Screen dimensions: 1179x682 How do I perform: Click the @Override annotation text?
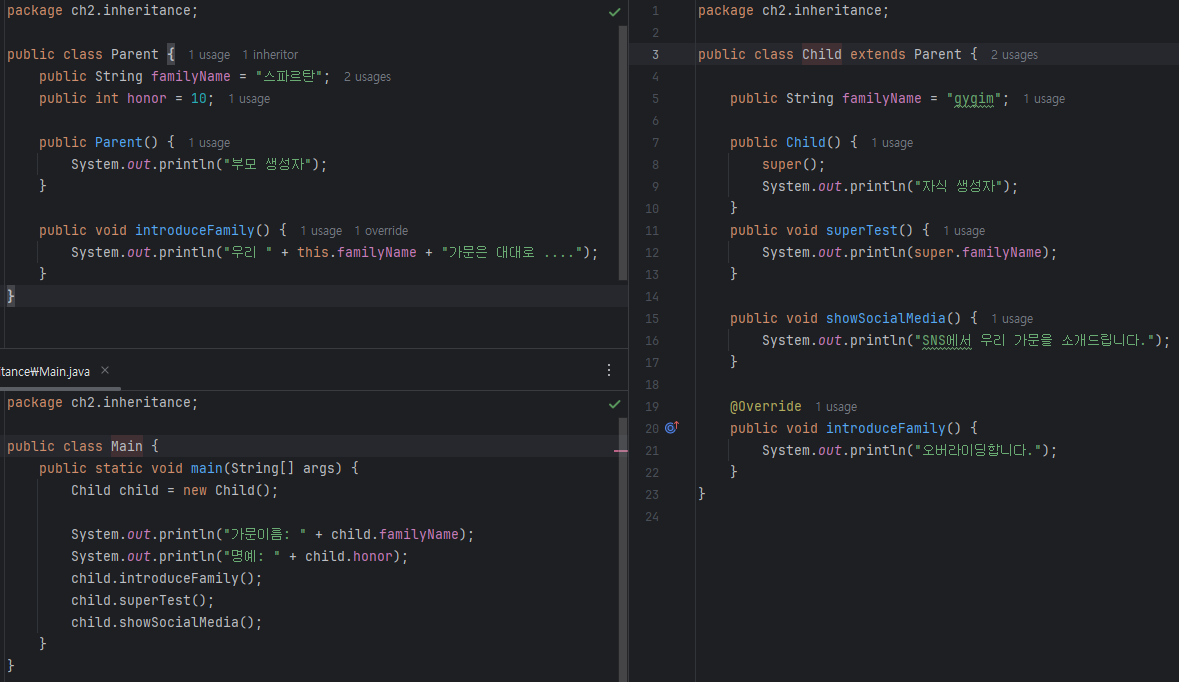point(765,406)
